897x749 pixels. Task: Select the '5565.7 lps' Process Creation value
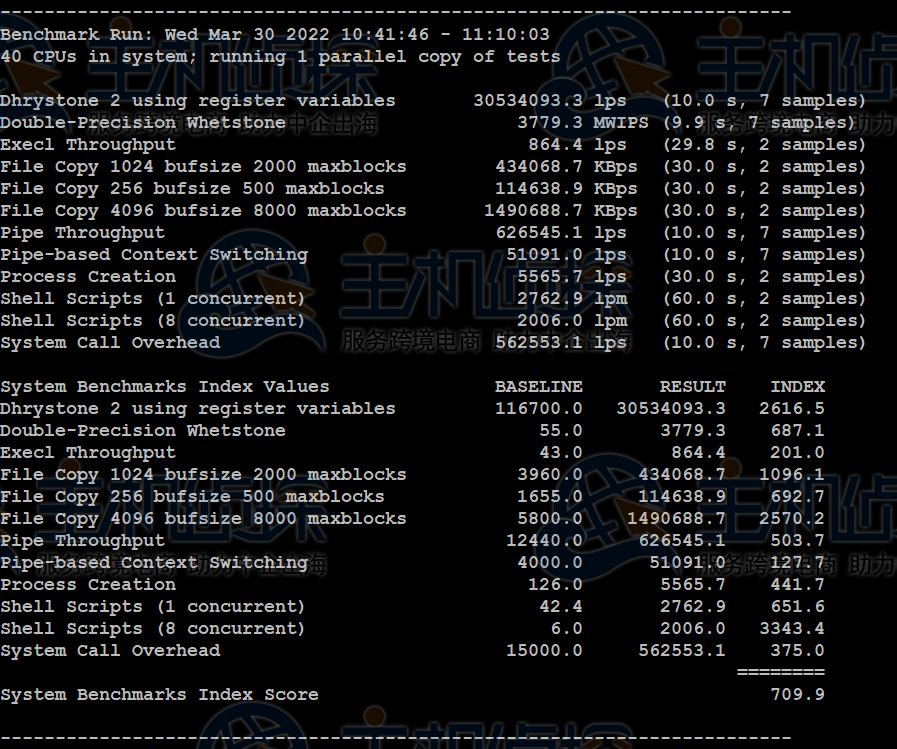coord(571,277)
